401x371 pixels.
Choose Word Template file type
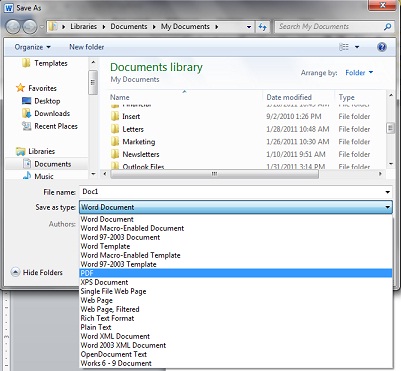[236, 246]
